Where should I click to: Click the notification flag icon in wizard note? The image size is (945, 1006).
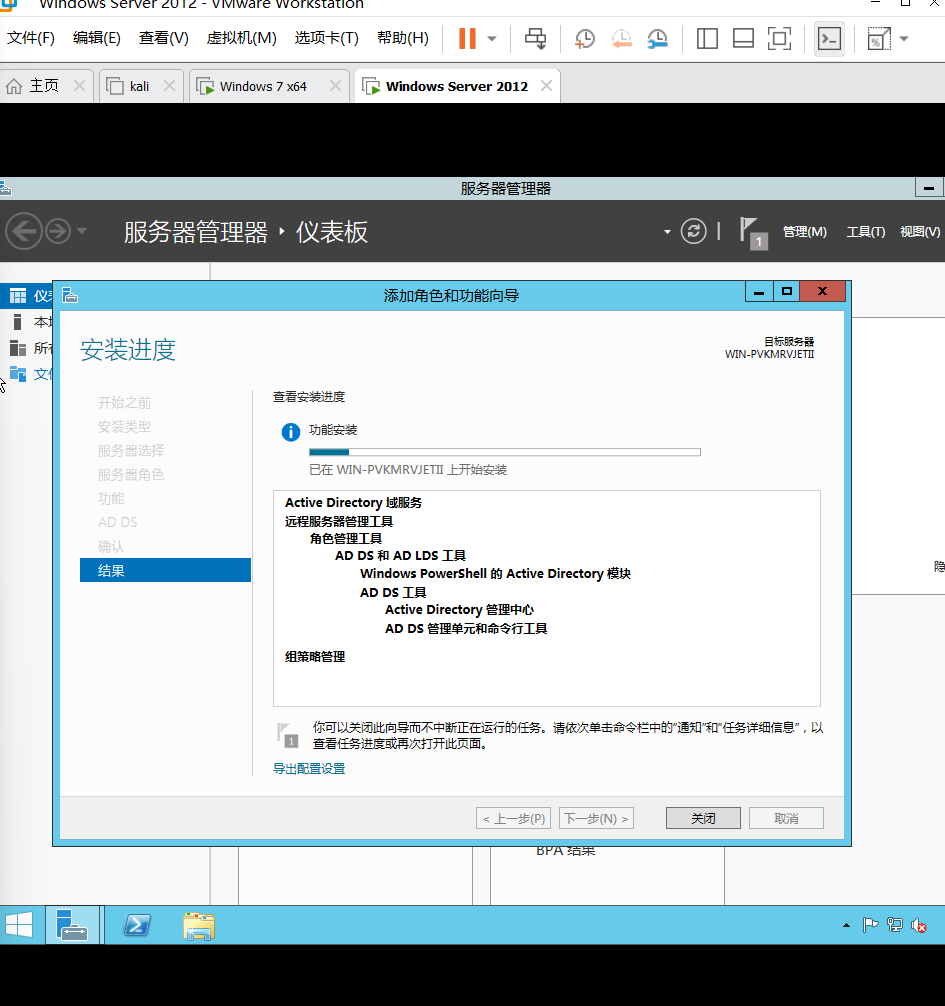coord(287,735)
